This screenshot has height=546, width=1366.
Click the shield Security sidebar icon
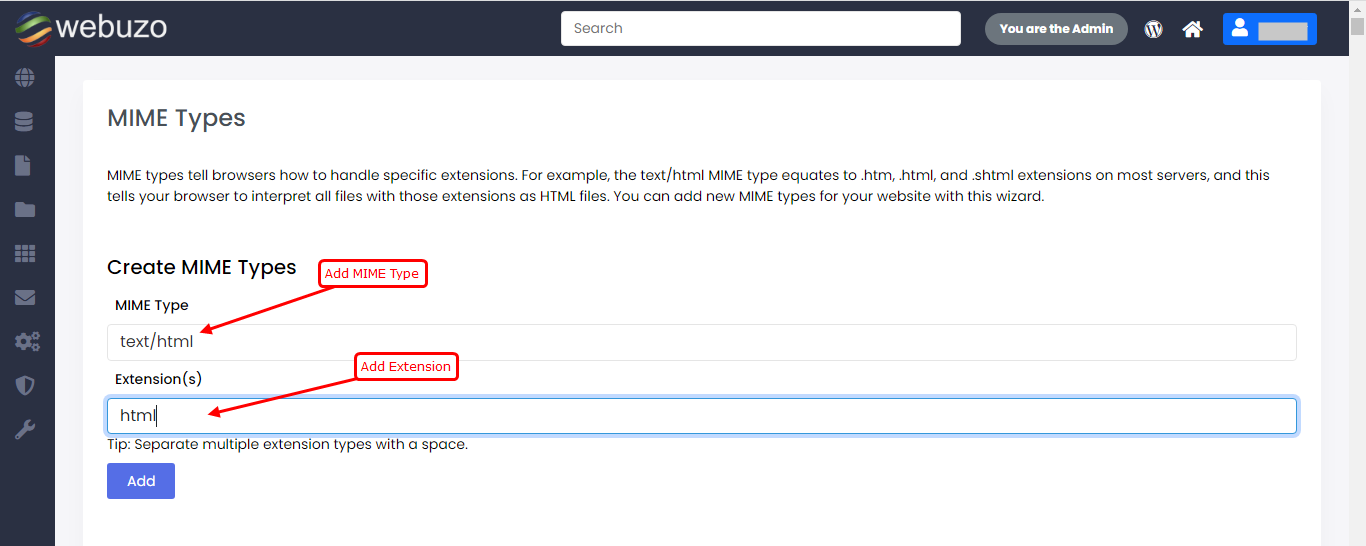(25, 386)
